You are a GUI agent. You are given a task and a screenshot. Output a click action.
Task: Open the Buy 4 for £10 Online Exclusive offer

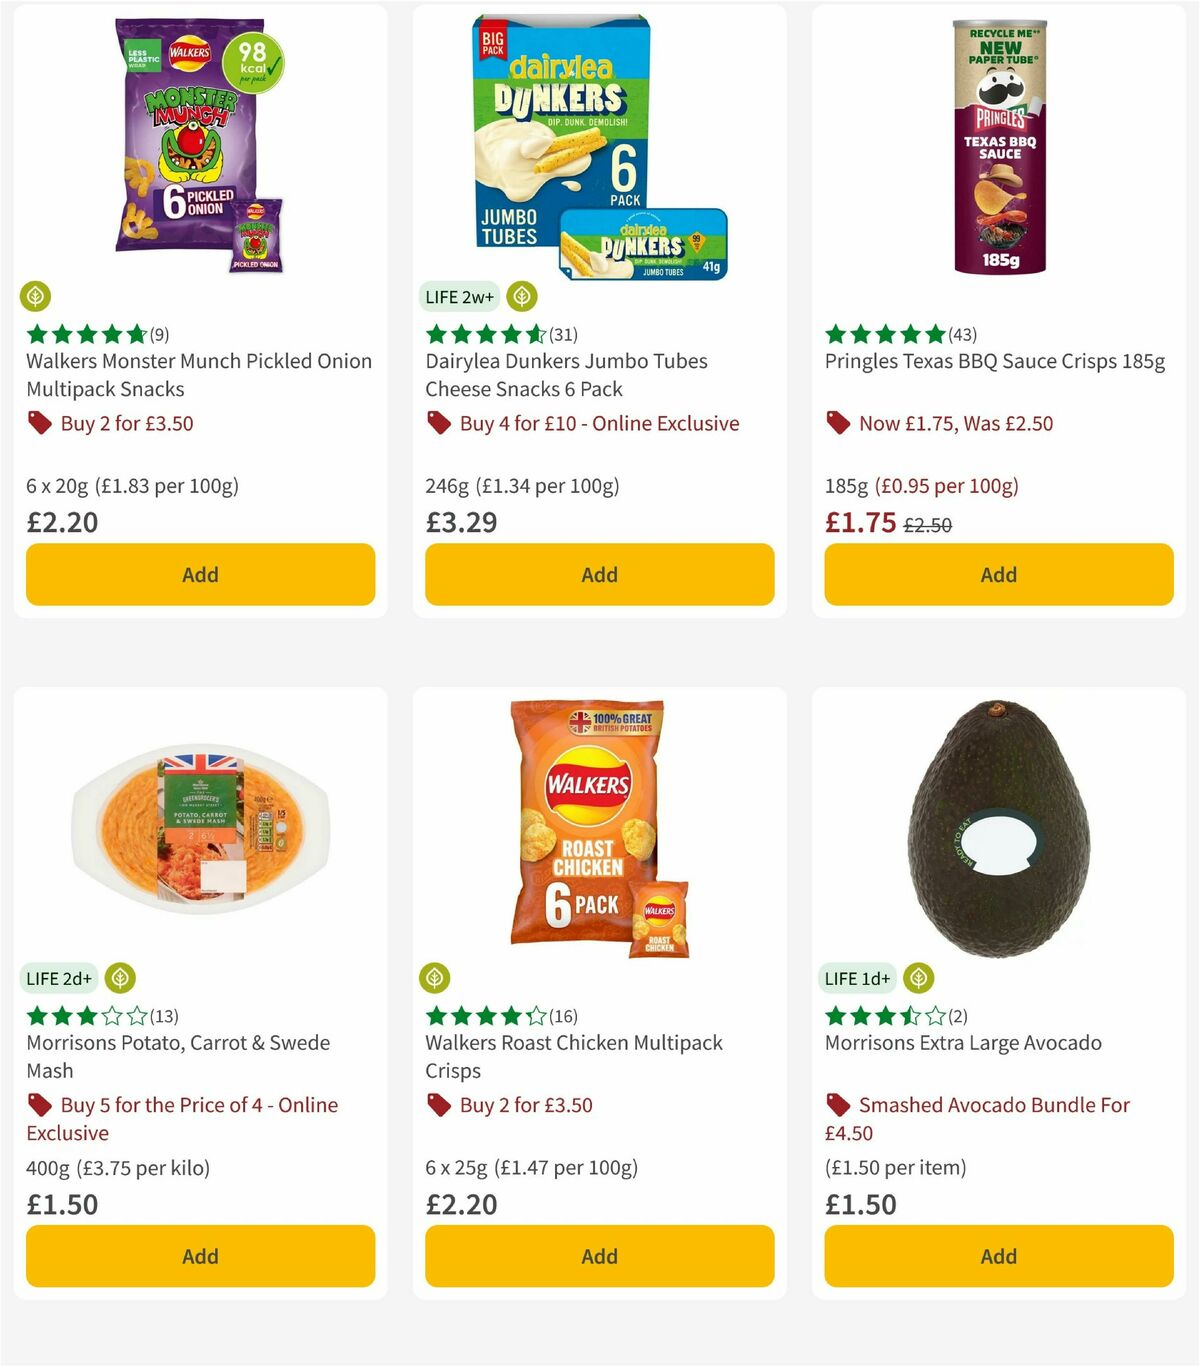[x=598, y=423]
